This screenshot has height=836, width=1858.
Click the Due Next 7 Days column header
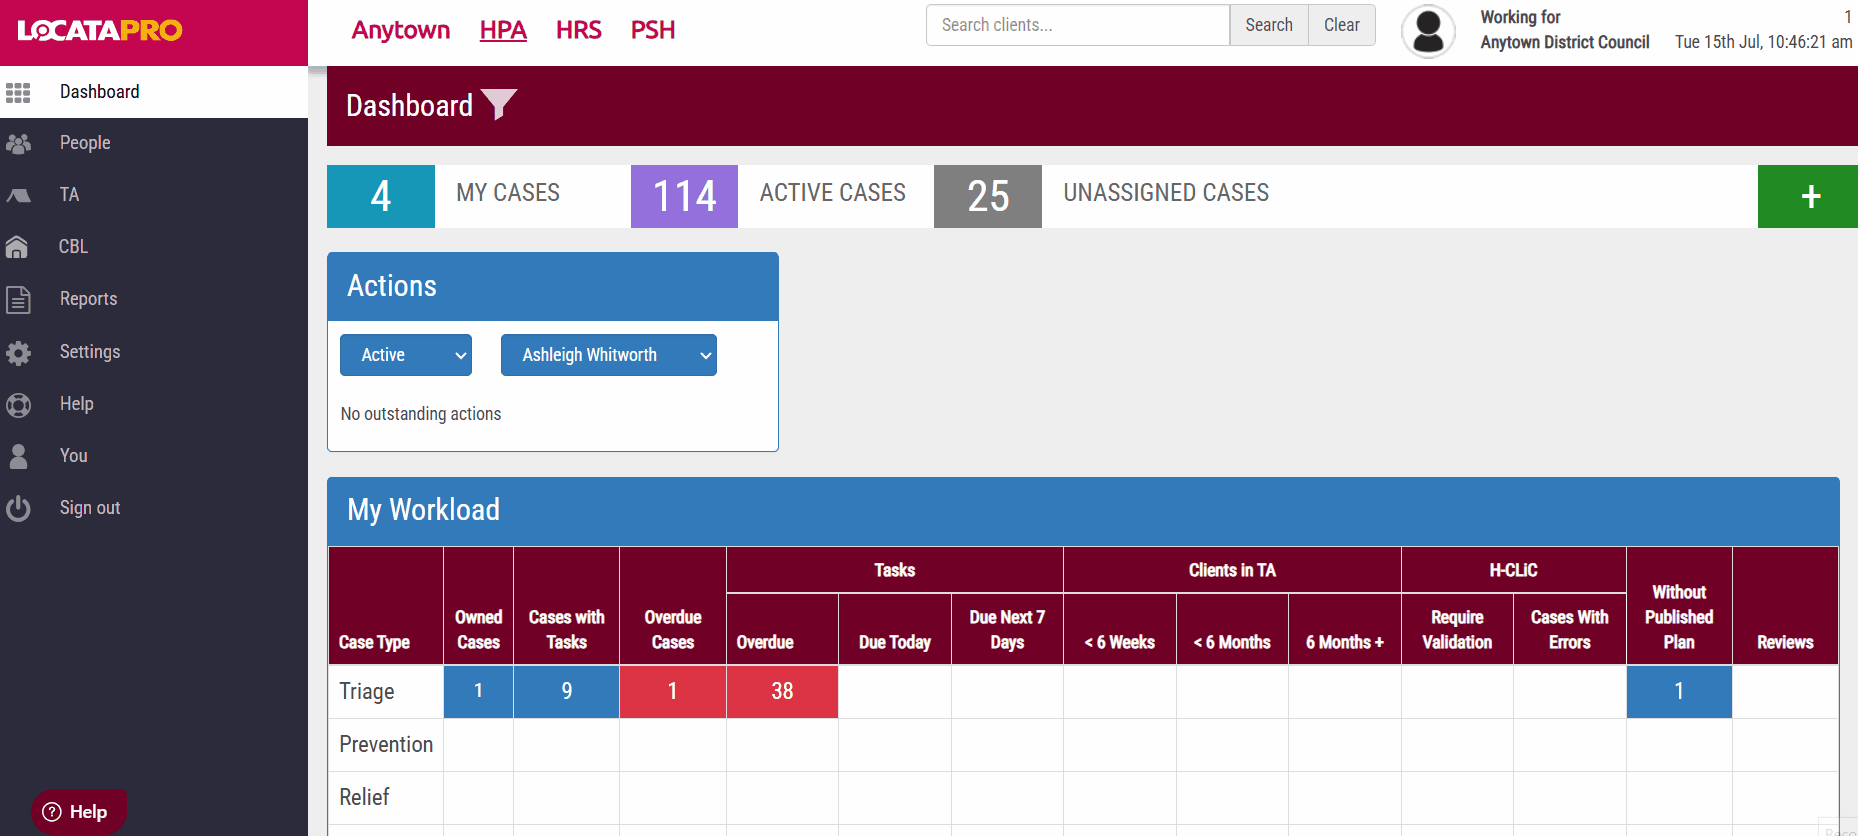pos(1007,630)
